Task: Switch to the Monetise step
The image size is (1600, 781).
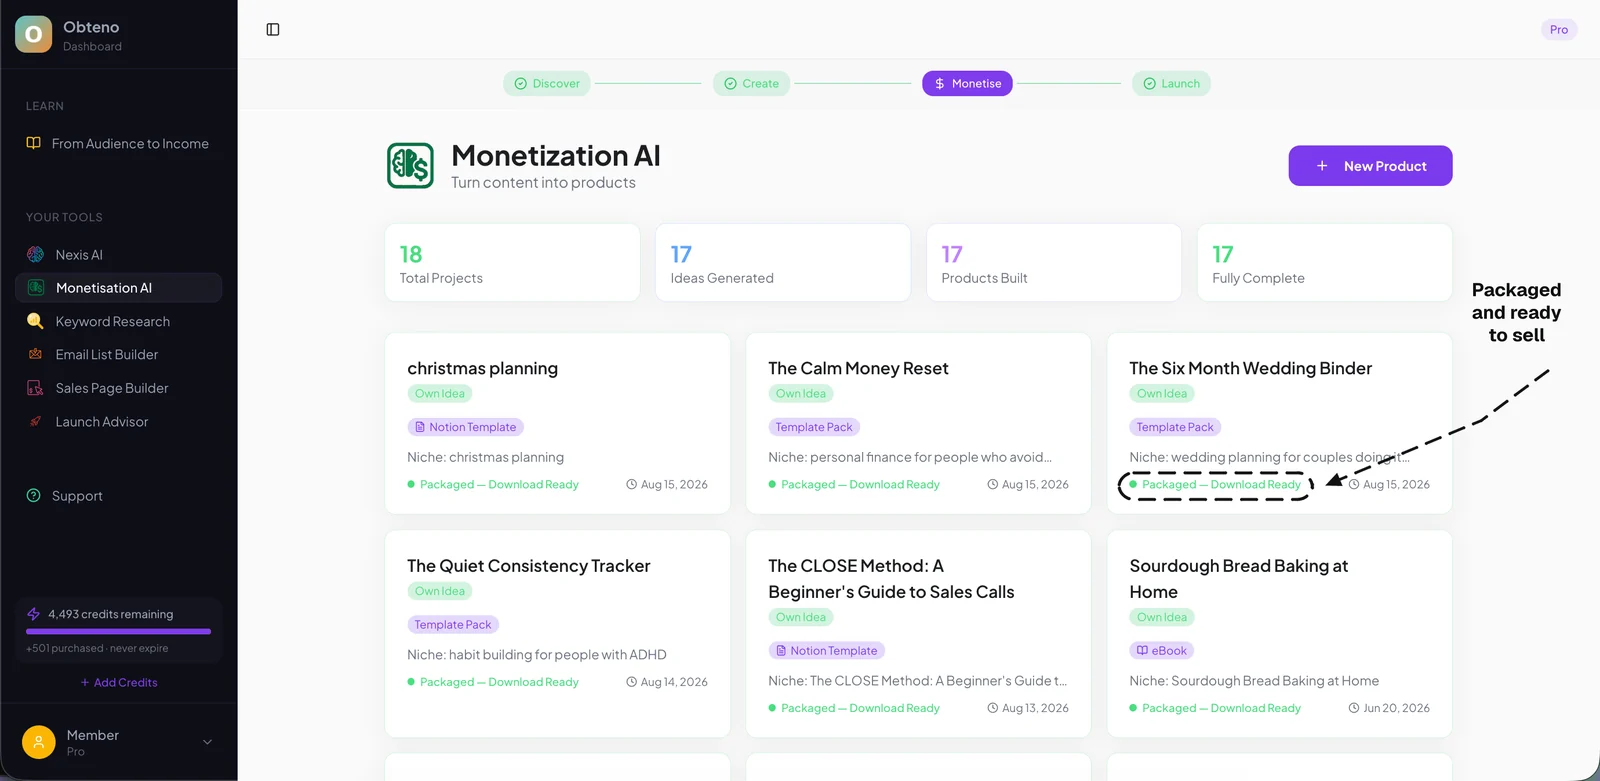Action: click(967, 84)
